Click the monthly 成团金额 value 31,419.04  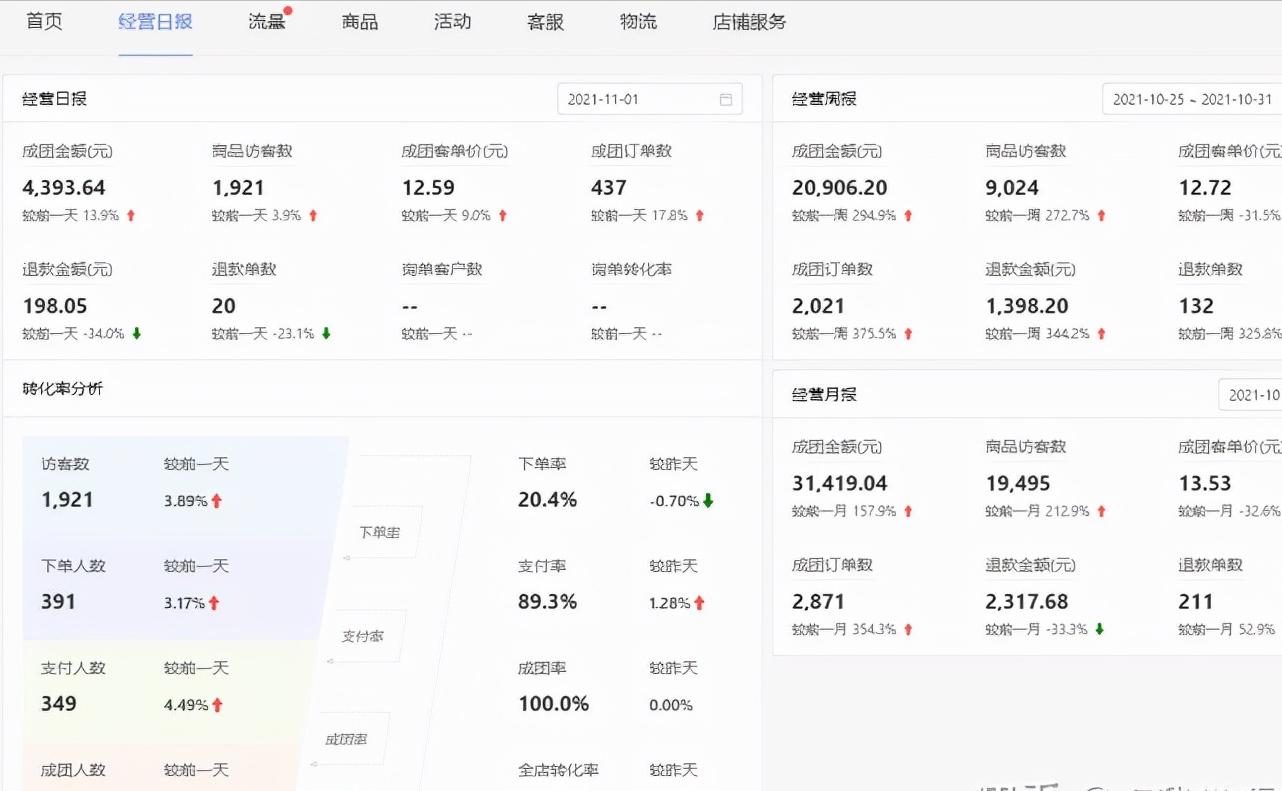click(x=840, y=483)
